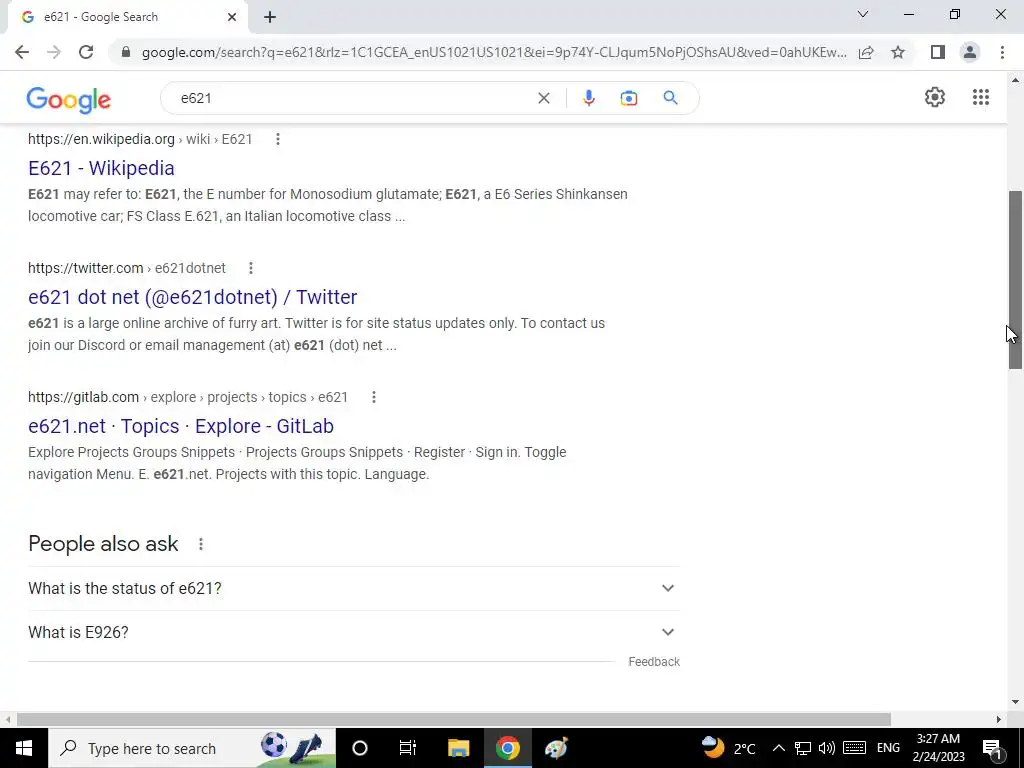1024x768 pixels.
Task: Reload the current page
Action: click(86, 52)
